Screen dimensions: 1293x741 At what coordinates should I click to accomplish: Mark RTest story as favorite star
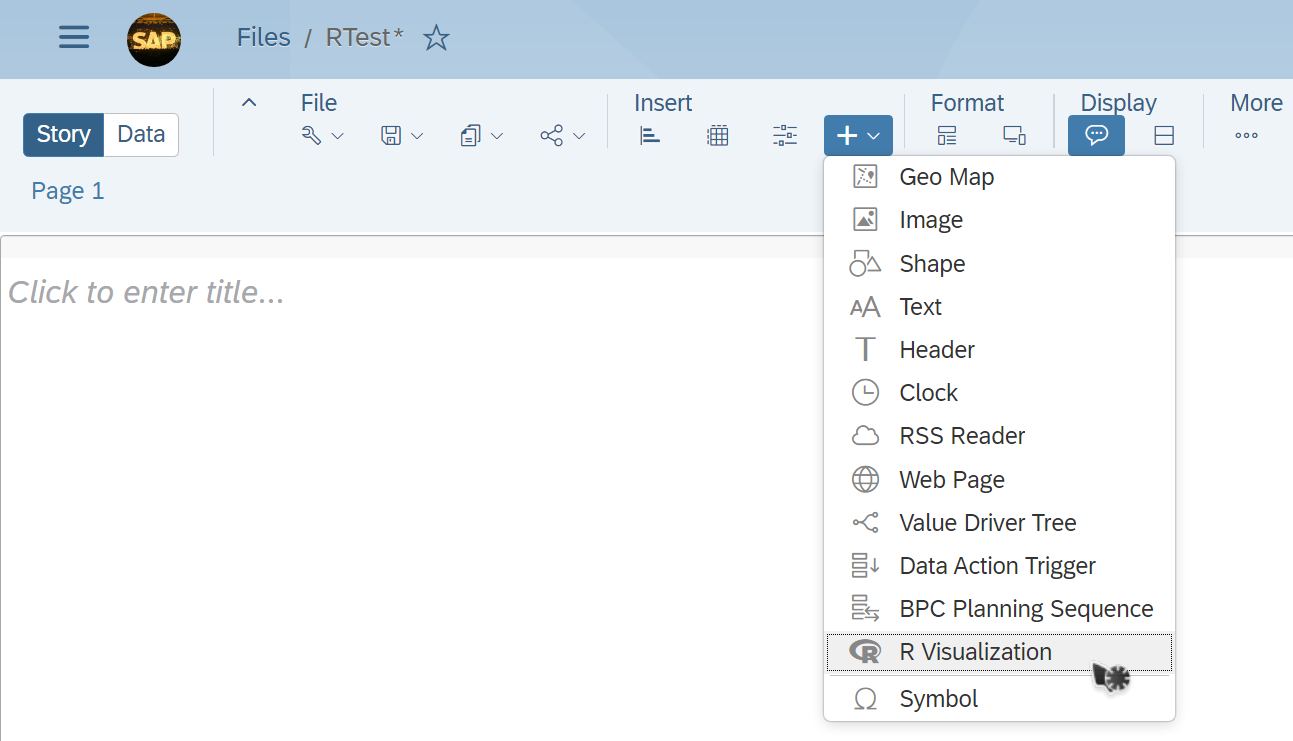(436, 38)
